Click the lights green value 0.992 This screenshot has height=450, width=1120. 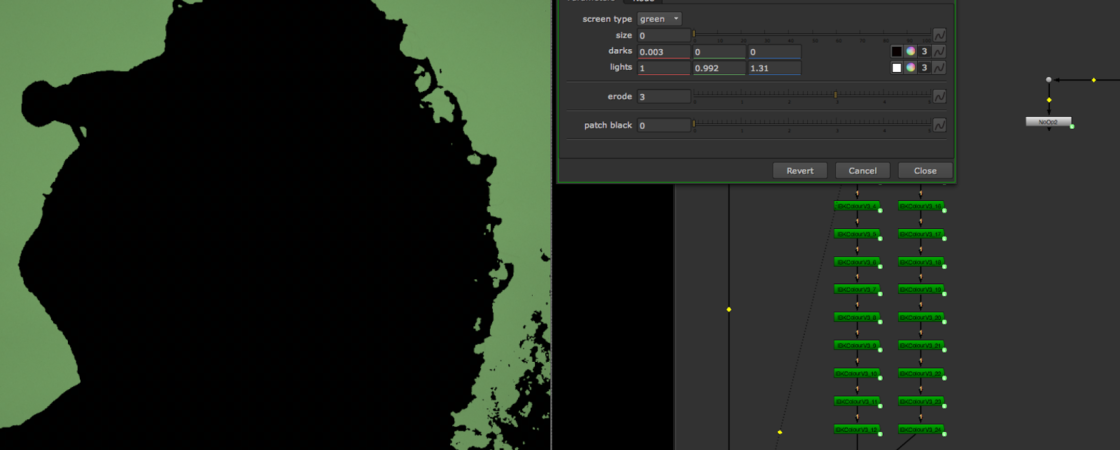point(719,69)
